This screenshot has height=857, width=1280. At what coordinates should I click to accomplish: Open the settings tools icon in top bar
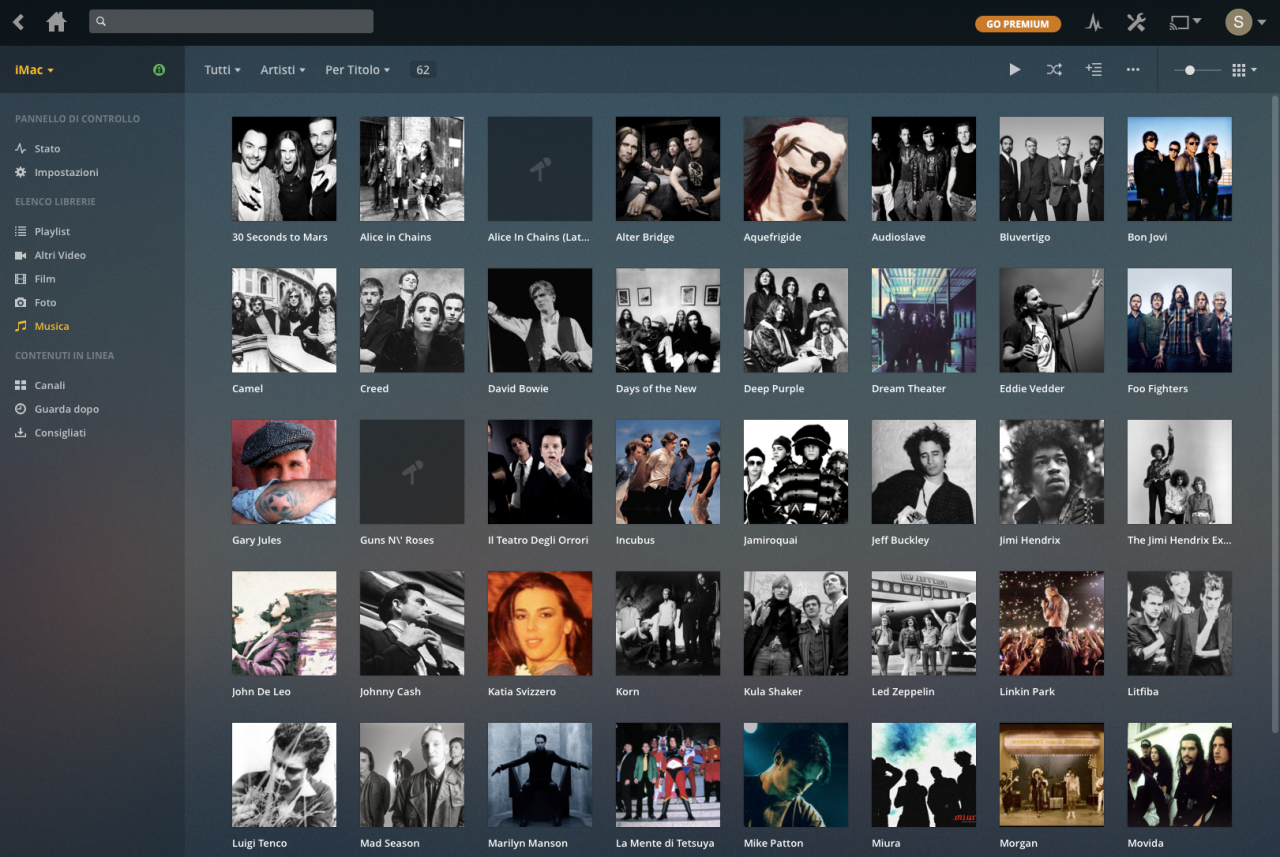(x=1136, y=22)
